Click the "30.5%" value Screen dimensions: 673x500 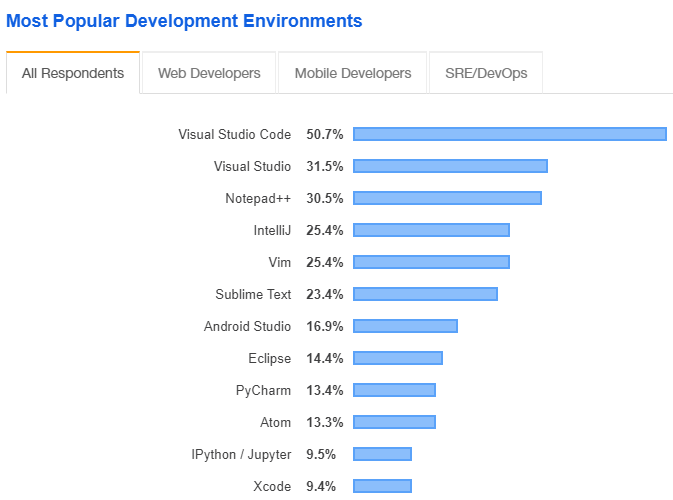coord(324,198)
